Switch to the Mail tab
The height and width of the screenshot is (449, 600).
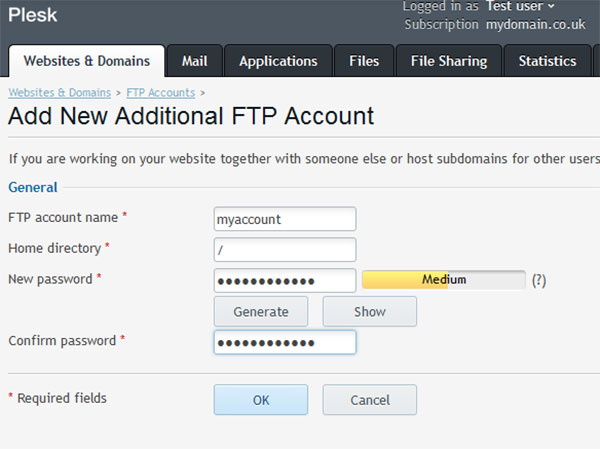click(x=195, y=61)
